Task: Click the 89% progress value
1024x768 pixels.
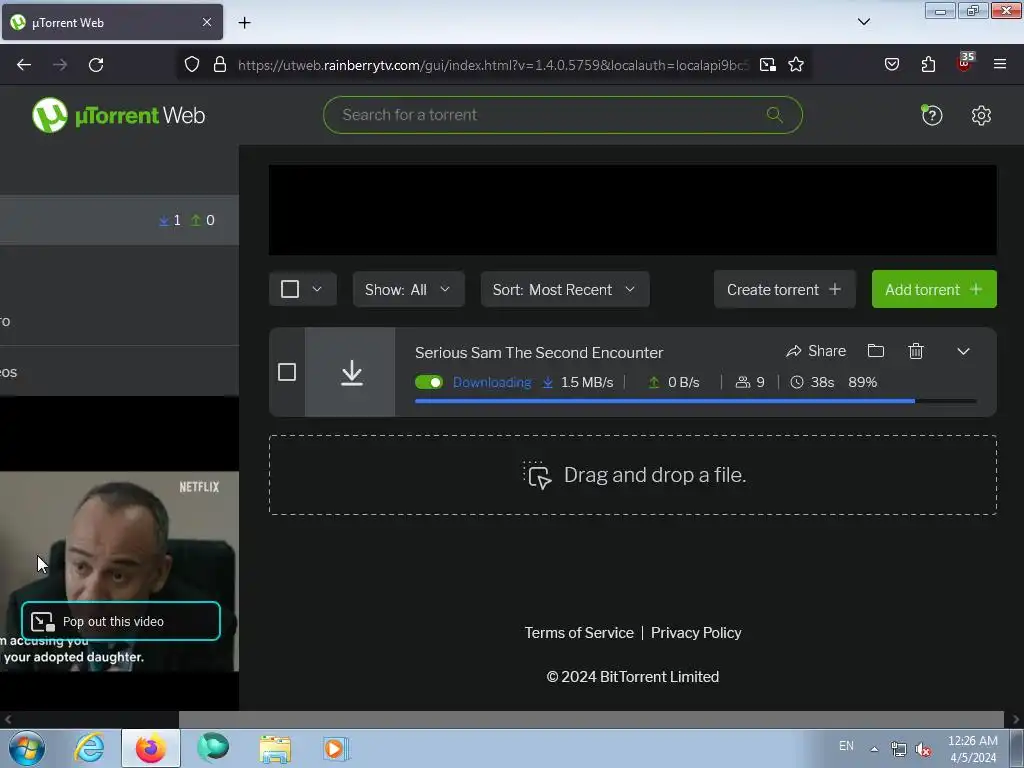Action: pos(862,382)
